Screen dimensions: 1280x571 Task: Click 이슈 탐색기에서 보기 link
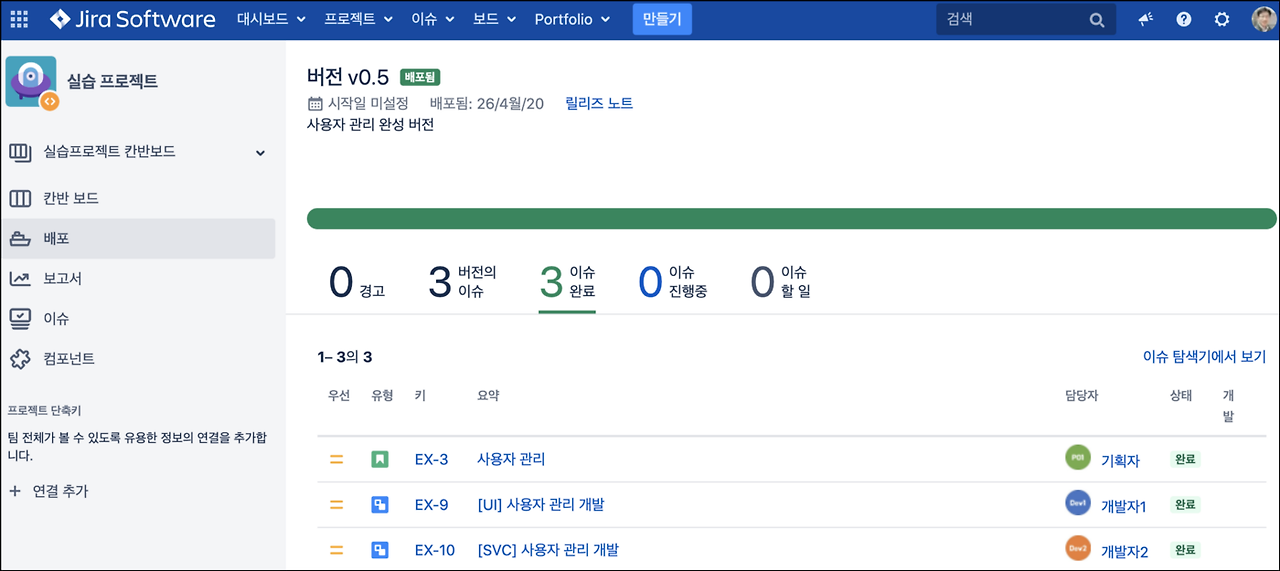1204,356
